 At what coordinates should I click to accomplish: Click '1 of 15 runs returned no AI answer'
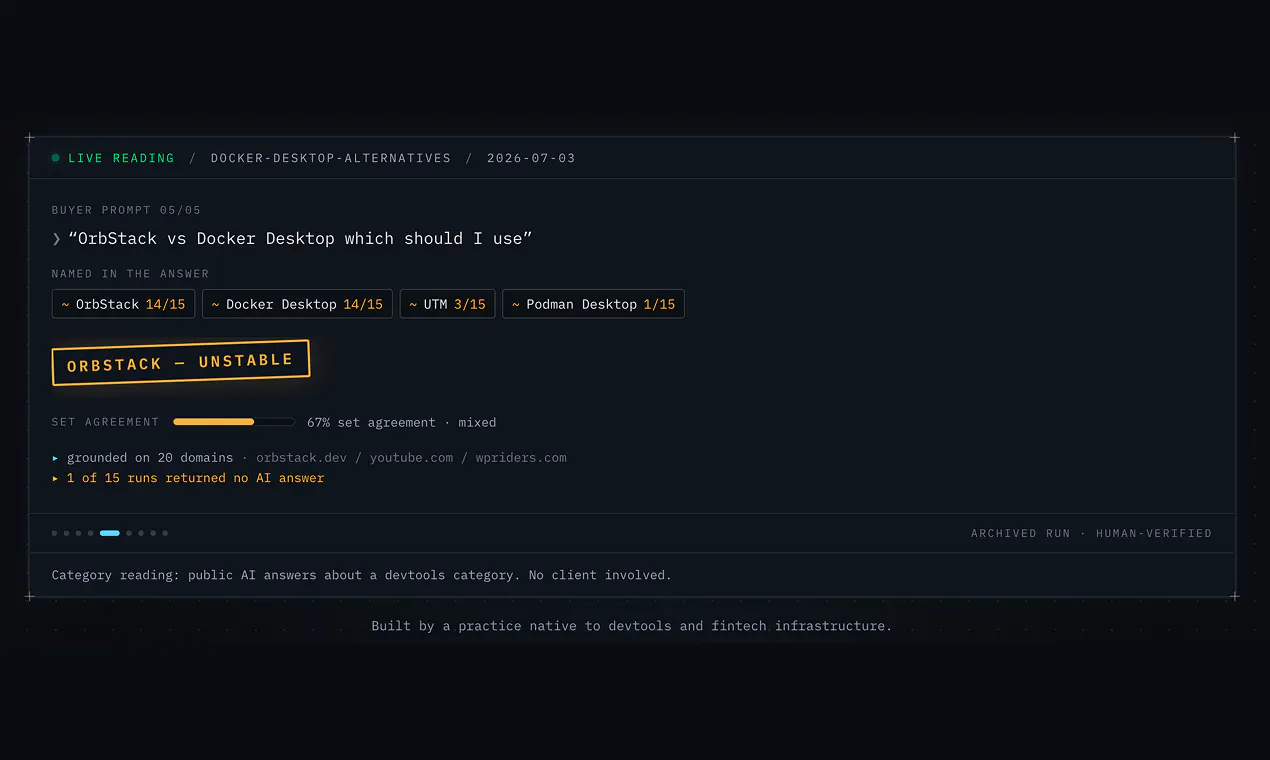(x=196, y=479)
